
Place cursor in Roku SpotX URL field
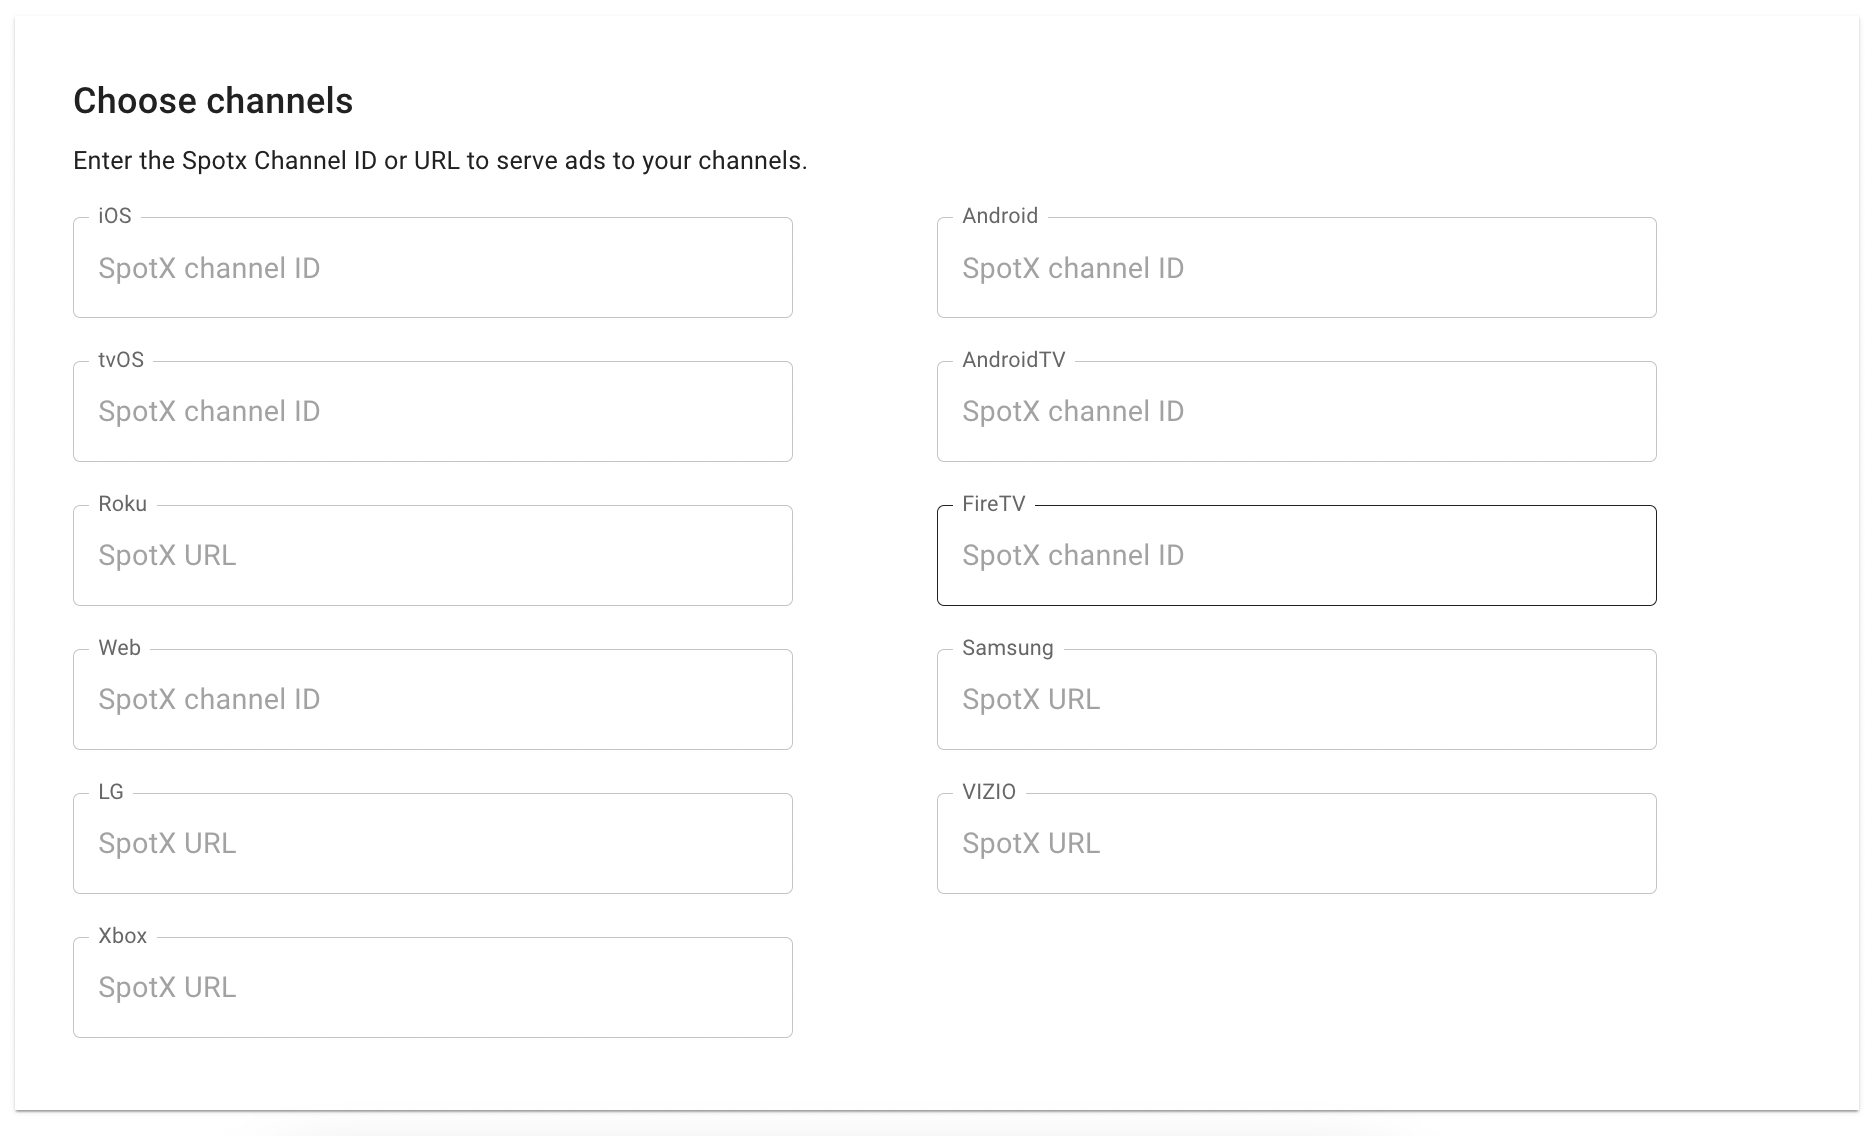(433, 556)
